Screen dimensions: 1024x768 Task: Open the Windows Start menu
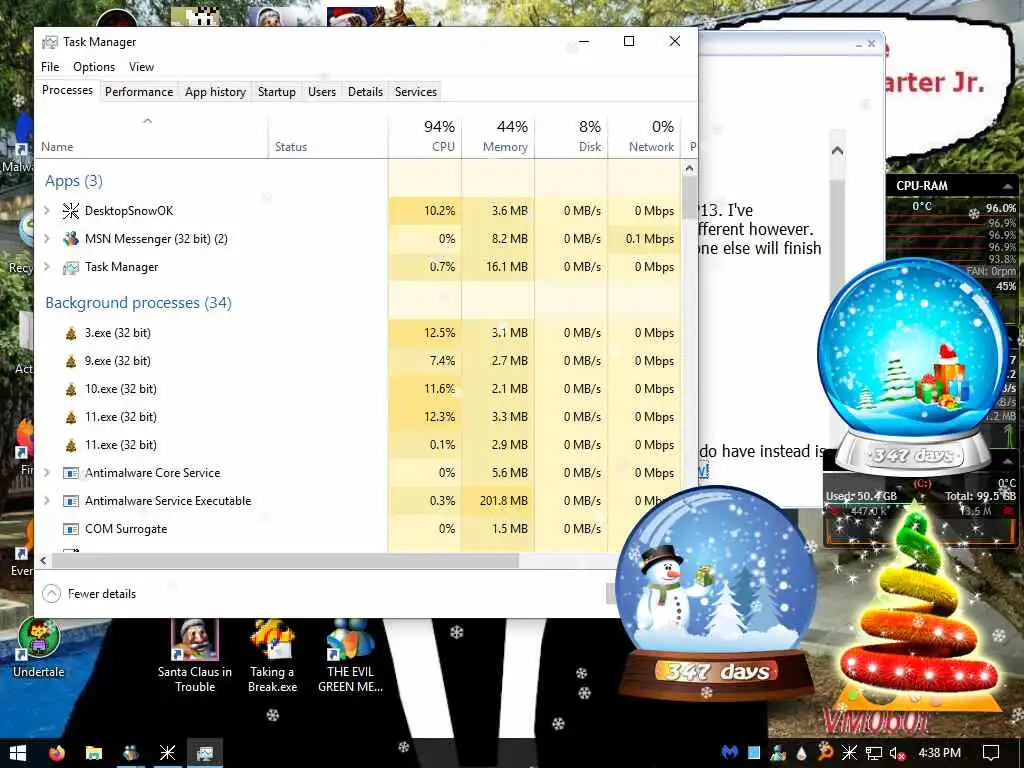point(18,752)
